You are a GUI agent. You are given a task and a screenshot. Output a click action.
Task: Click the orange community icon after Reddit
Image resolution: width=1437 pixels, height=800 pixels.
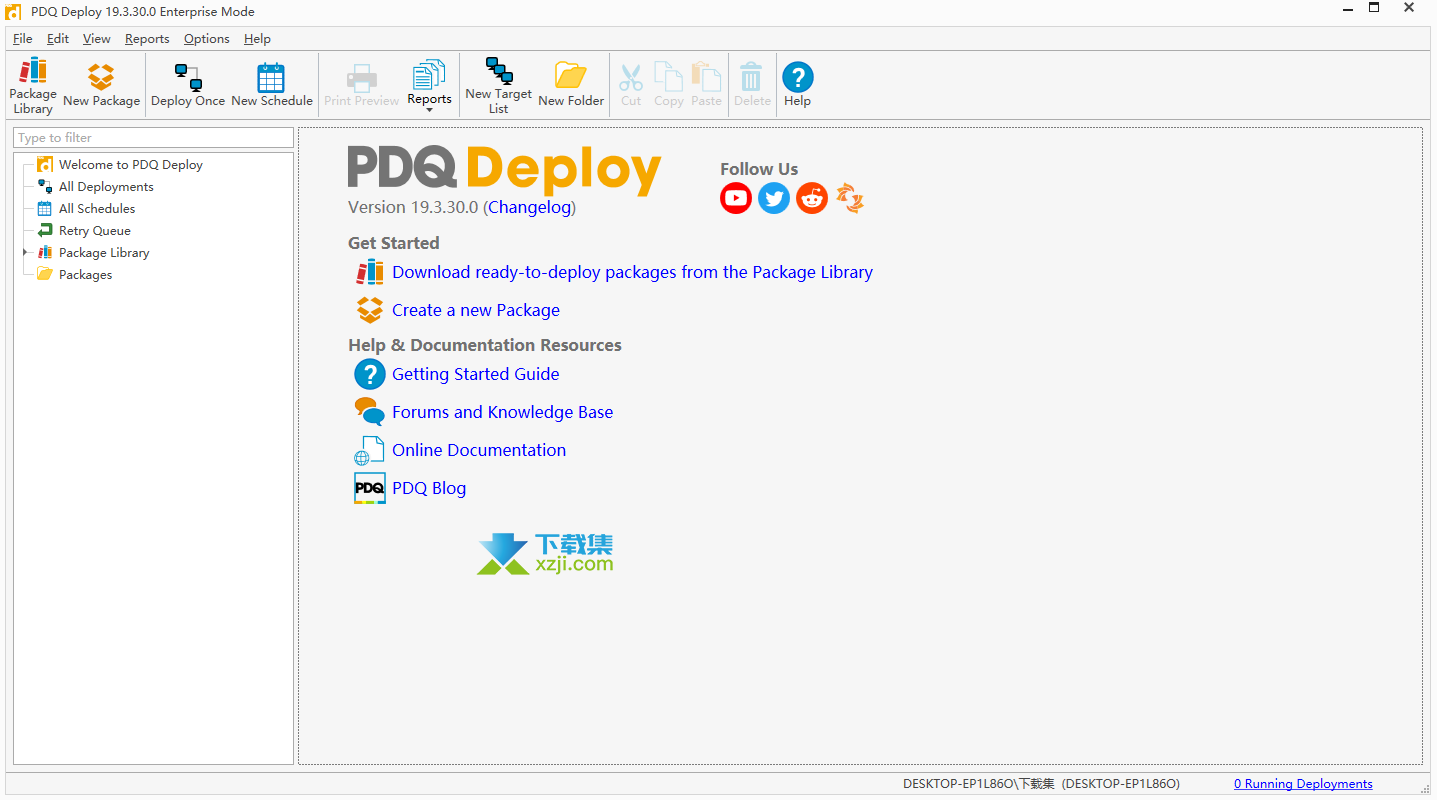click(850, 198)
